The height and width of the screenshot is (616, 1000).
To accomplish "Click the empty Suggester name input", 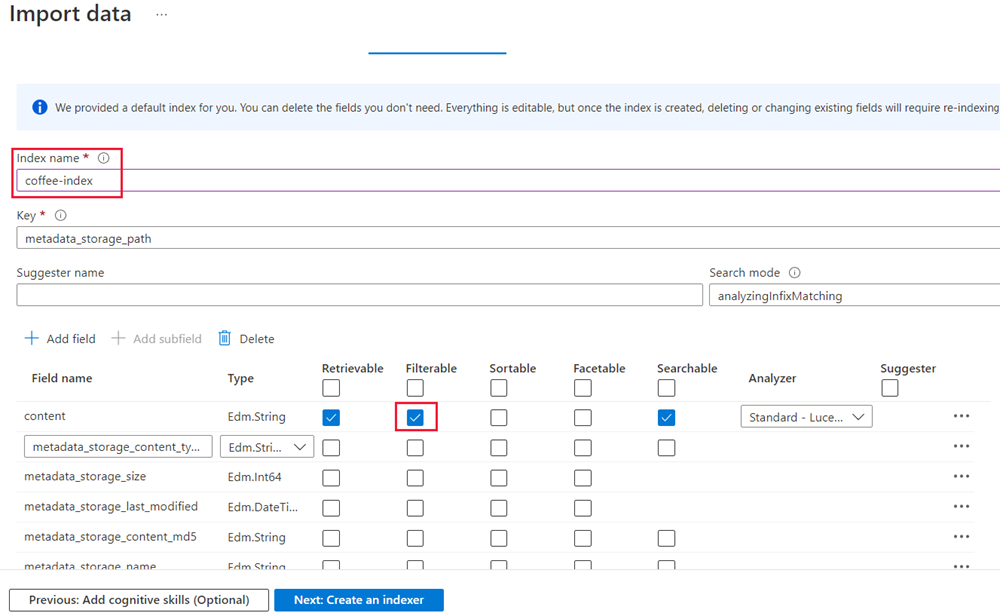I will pyautogui.click(x=360, y=295).
